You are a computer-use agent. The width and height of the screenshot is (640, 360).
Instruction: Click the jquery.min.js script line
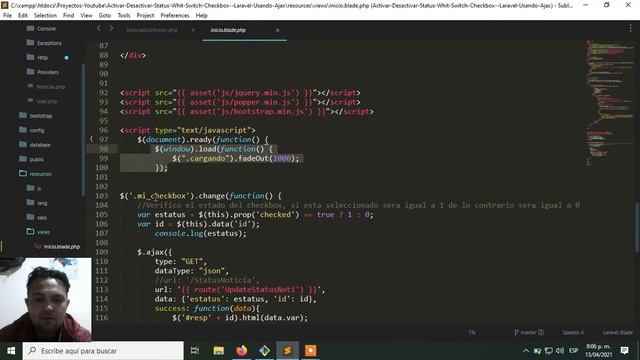point(240,93)
